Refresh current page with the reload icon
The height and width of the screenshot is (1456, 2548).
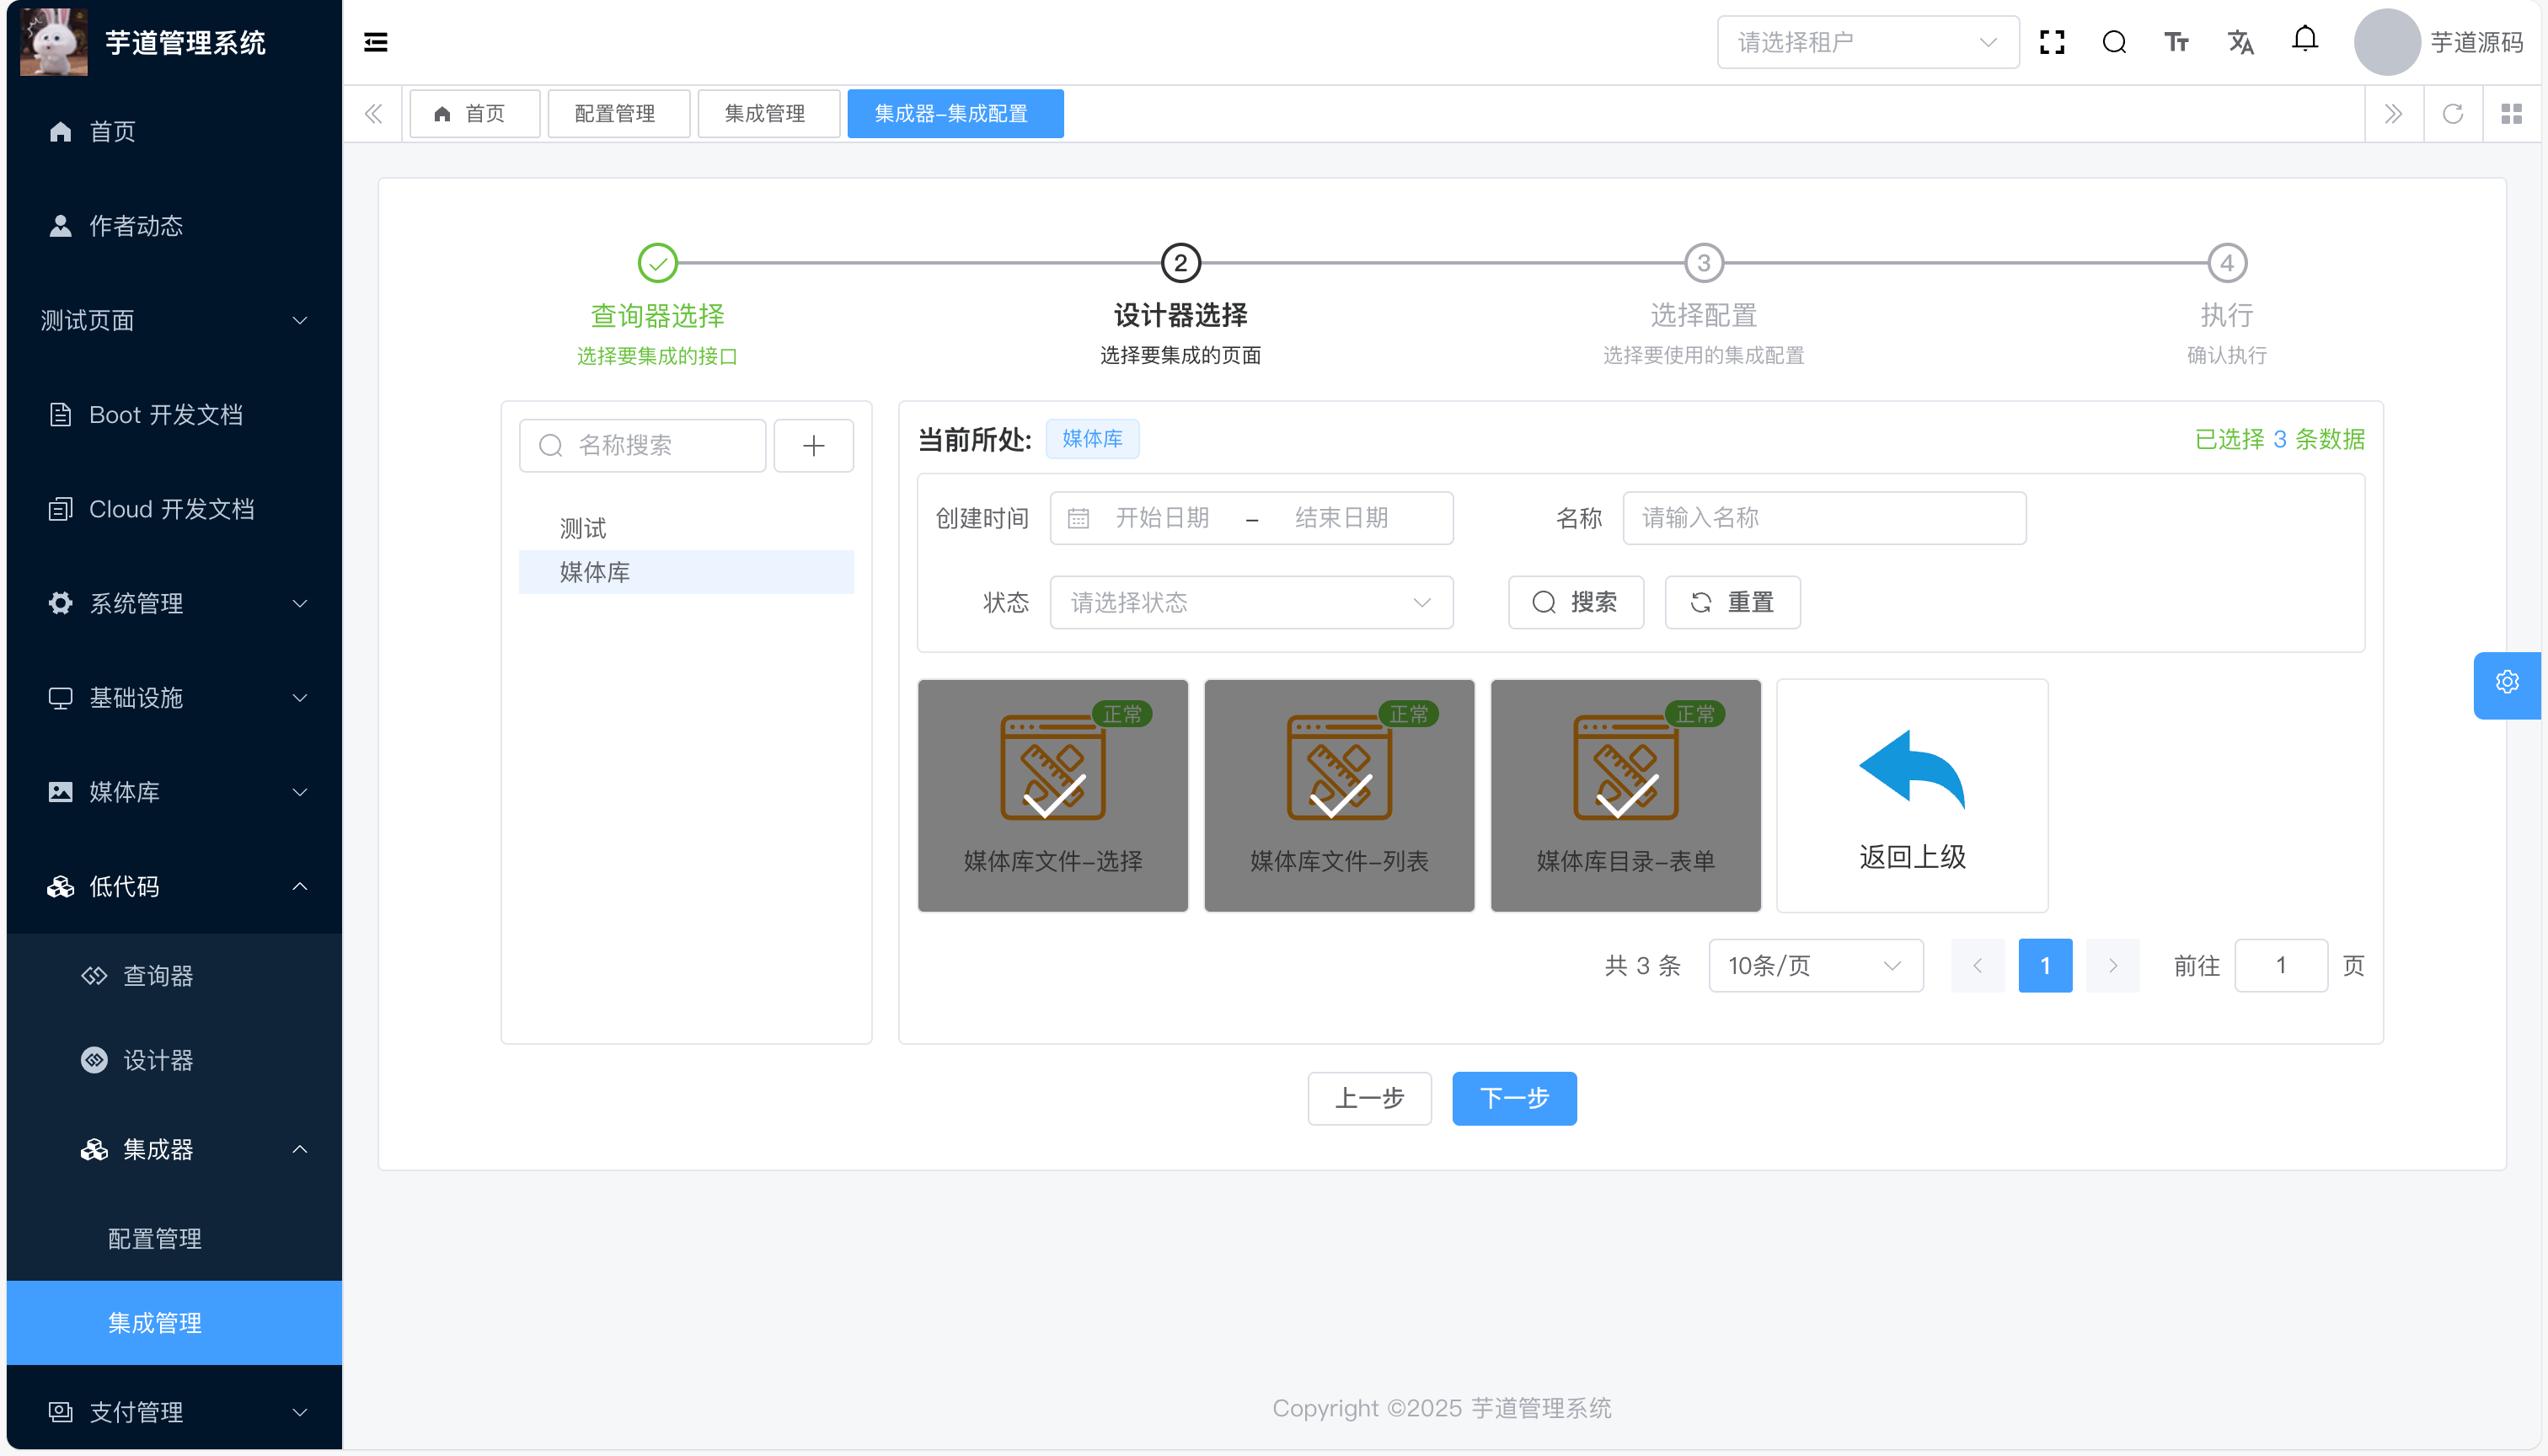tap(2452, 114)
